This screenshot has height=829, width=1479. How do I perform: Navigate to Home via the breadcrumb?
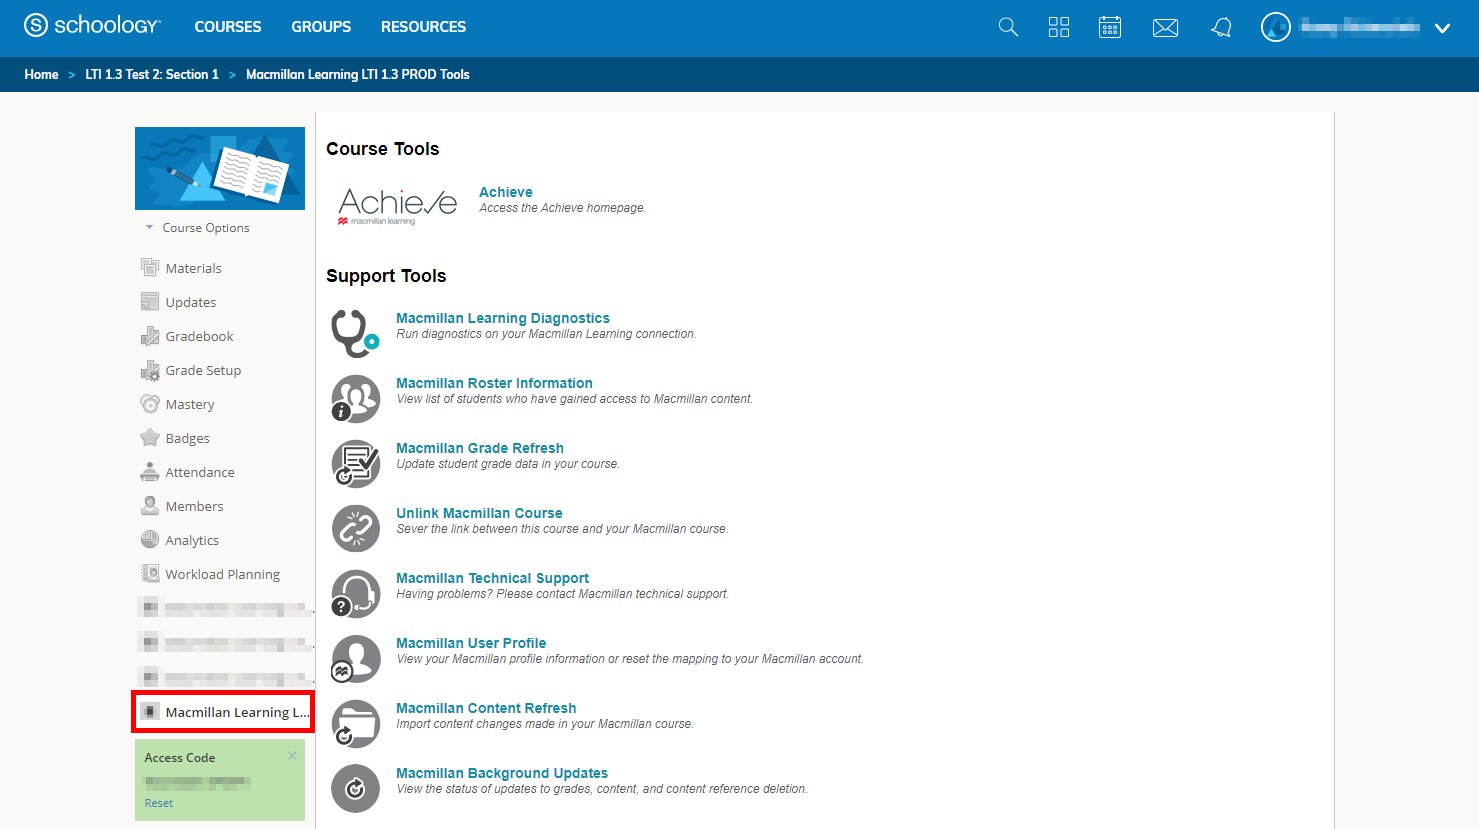click(41, 74)
